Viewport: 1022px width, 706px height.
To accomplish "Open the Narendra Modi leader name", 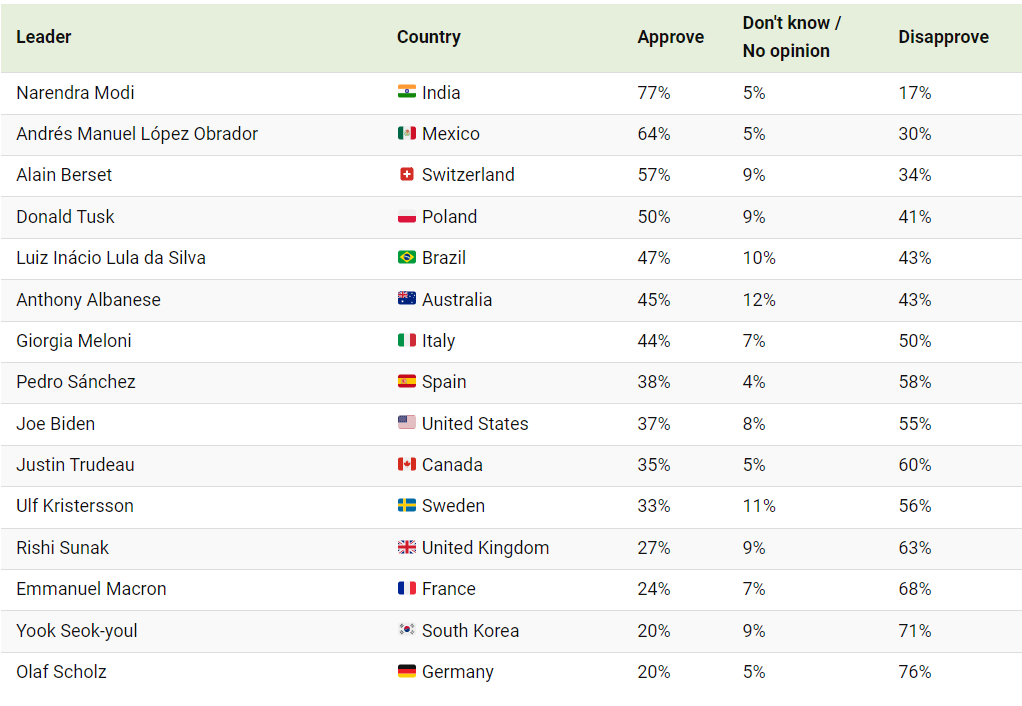I will (75, 93).
